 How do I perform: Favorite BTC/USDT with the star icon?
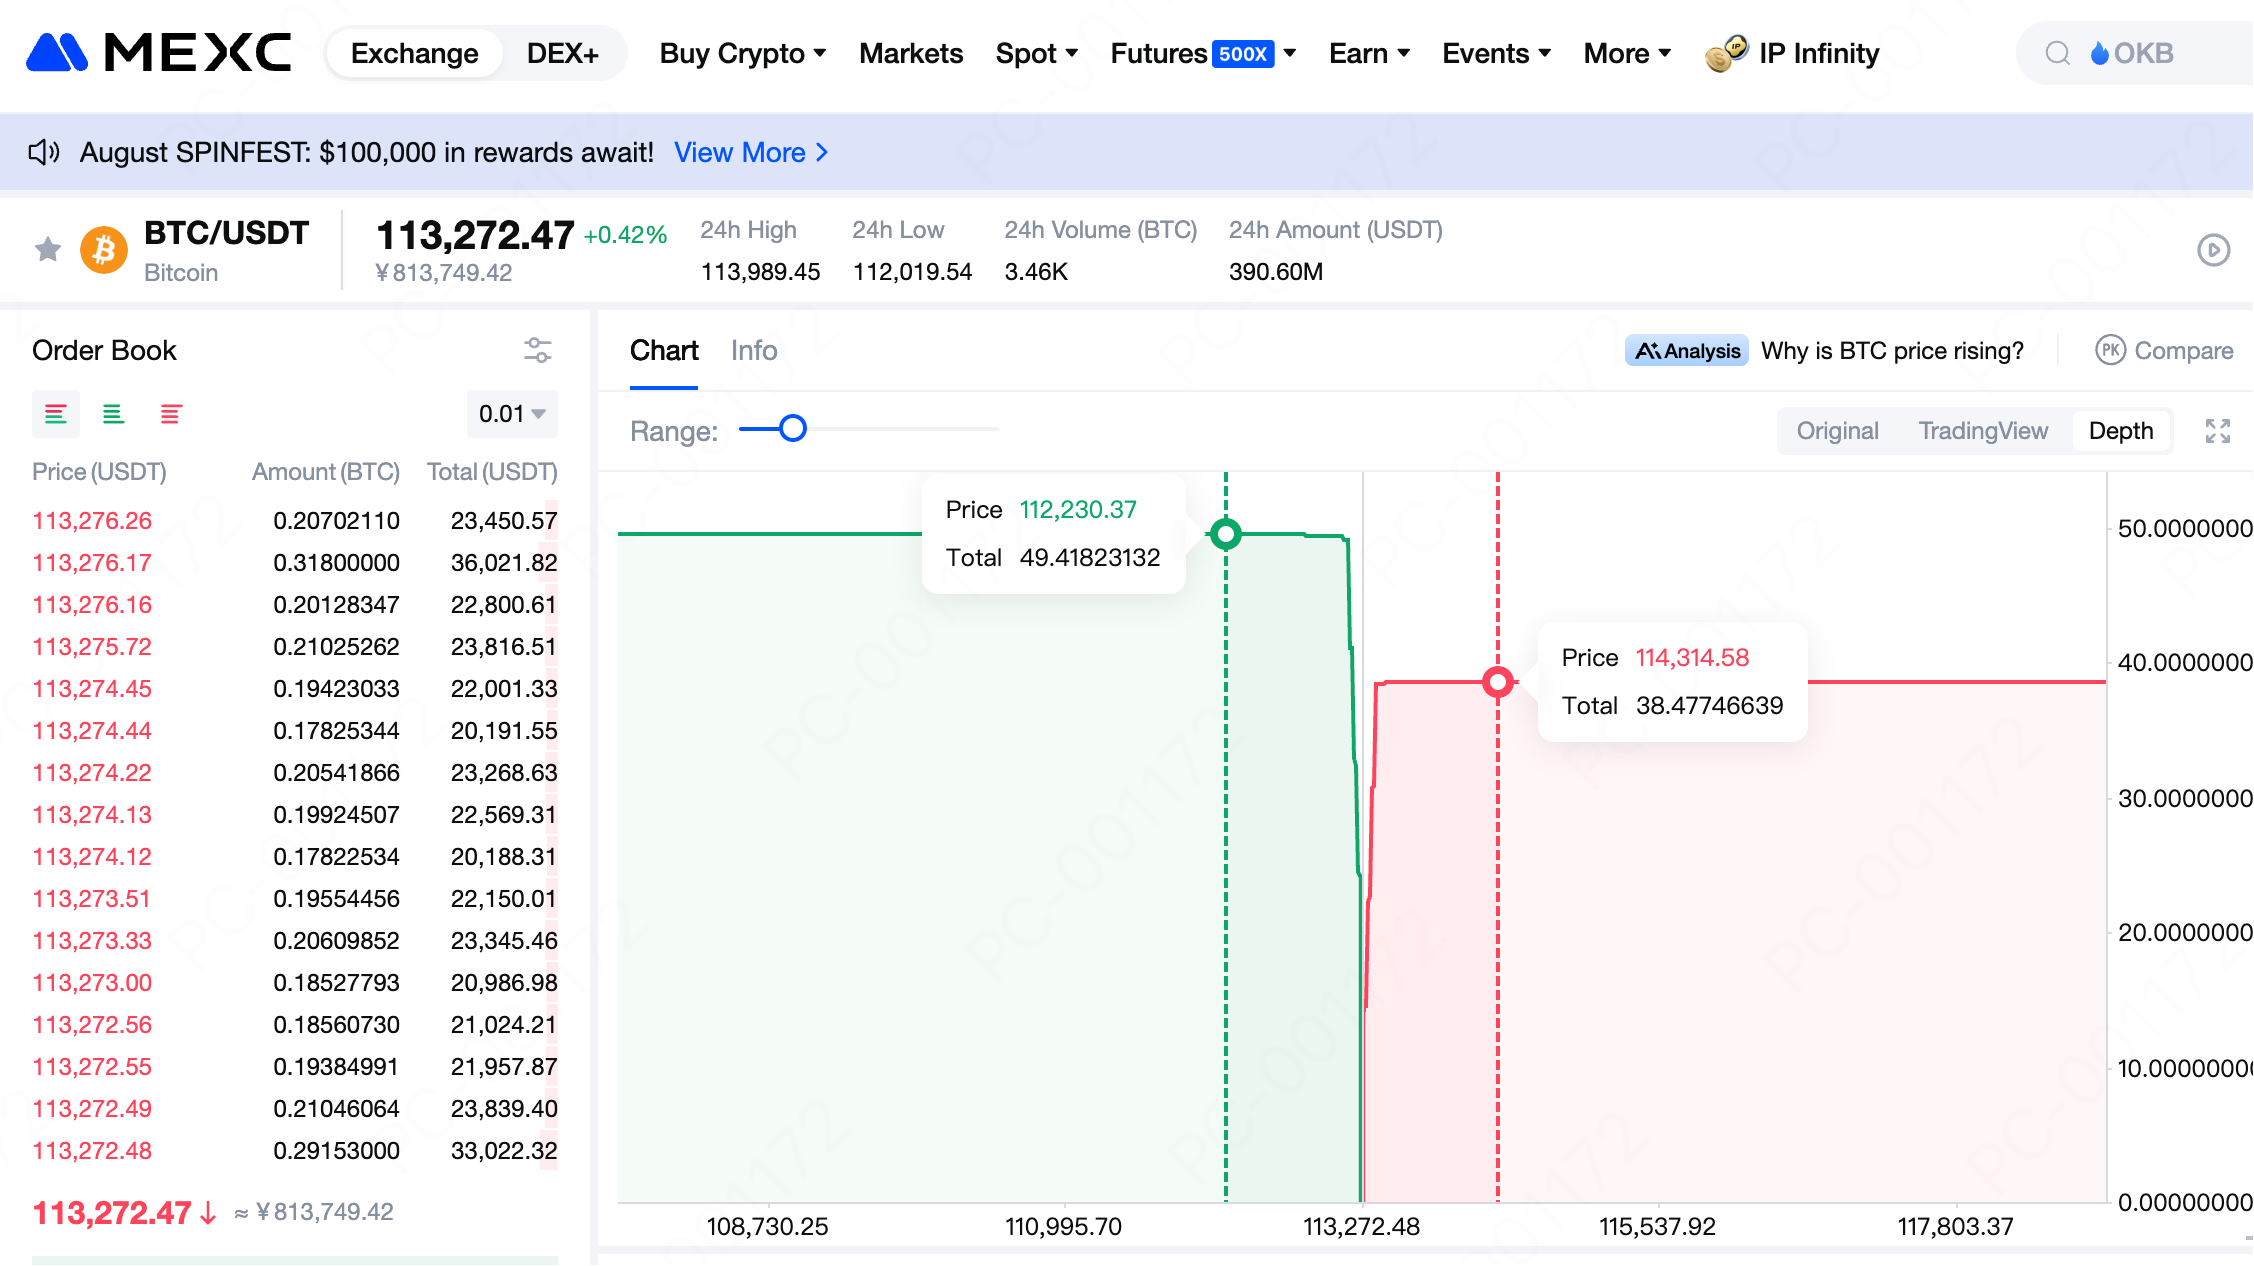click(x=47, y=249)
